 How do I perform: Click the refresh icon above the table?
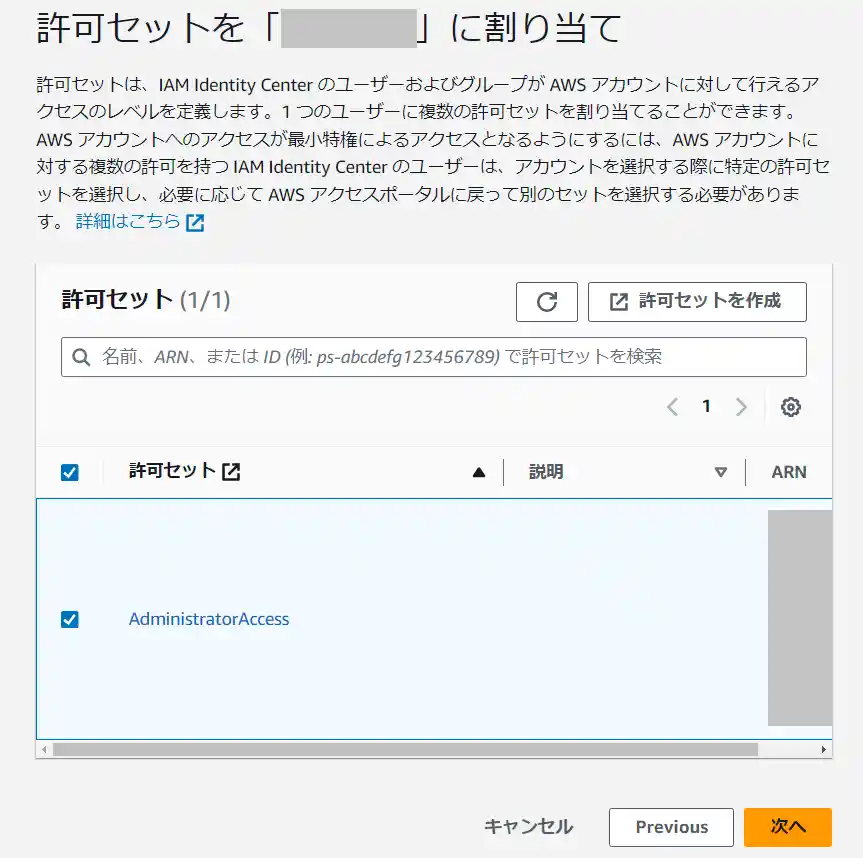[546, 302]
